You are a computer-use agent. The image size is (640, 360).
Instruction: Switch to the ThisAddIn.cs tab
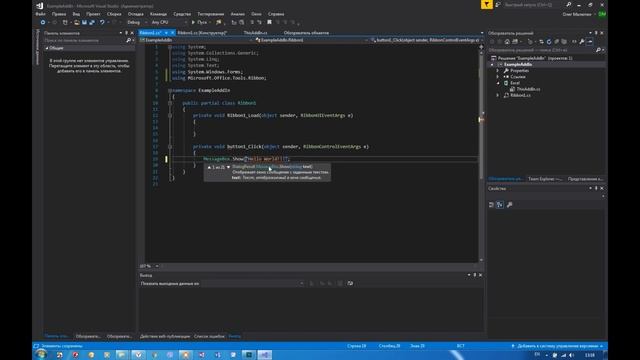coord(256,33)
